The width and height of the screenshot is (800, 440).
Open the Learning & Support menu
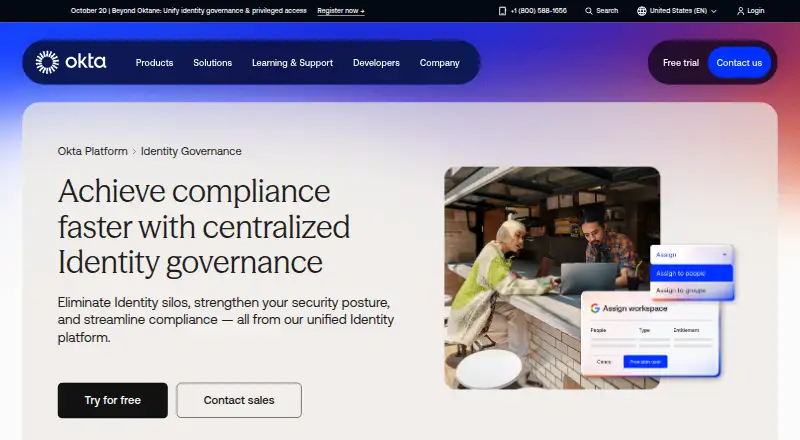(x=292, y=63)
